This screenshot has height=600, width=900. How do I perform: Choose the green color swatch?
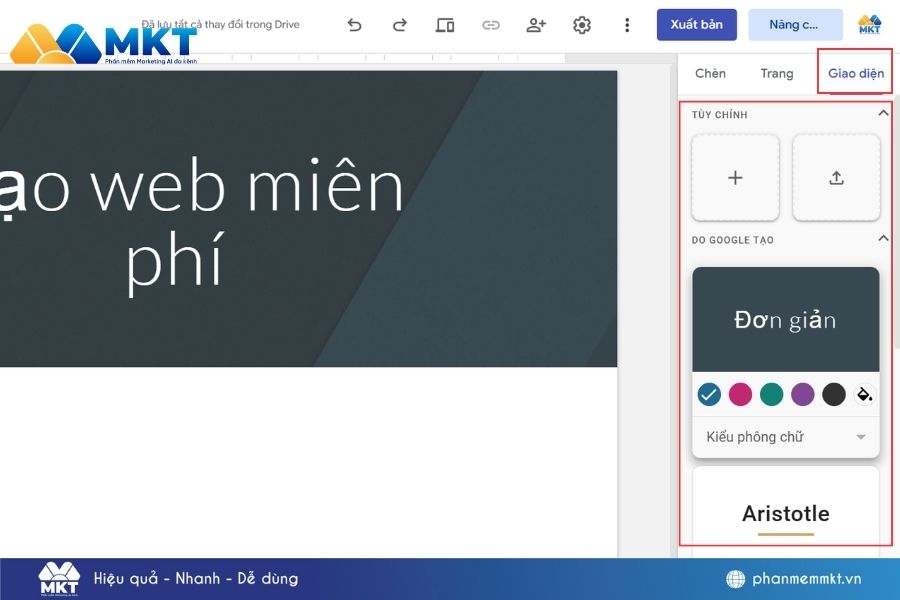tap(771, 394)
